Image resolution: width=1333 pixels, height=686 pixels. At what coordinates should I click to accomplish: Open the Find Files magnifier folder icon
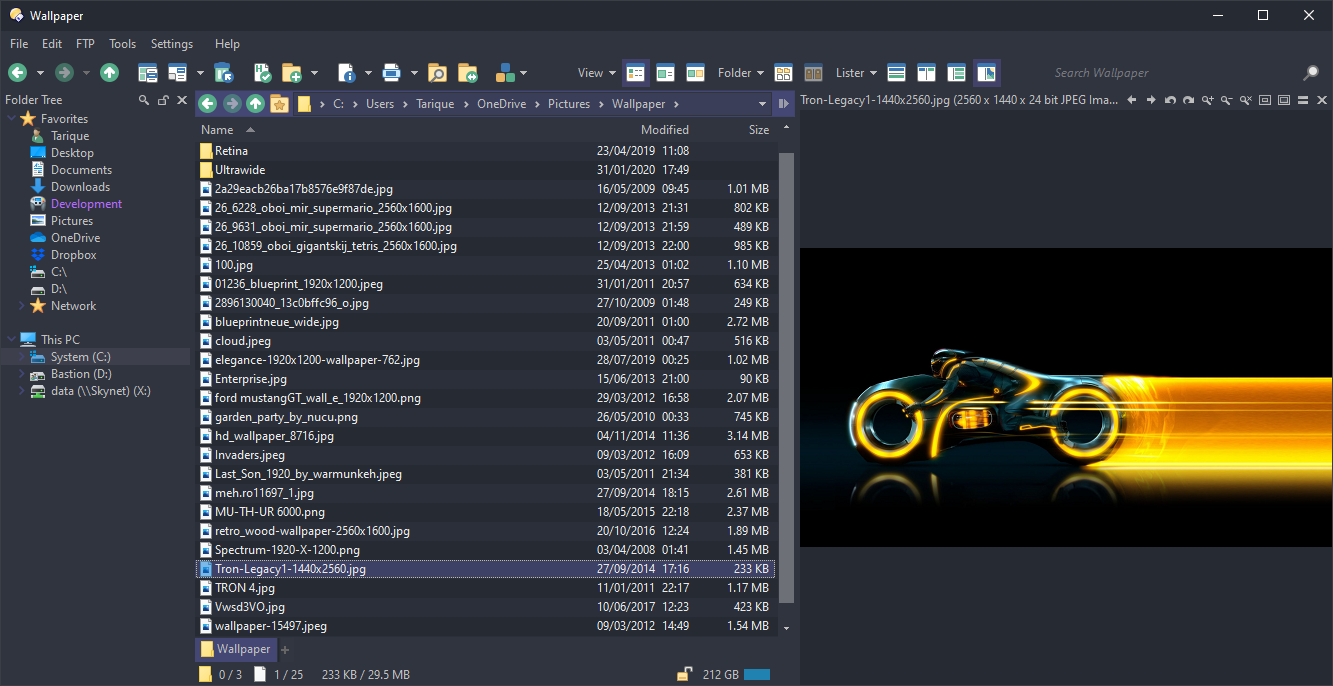click(437, 72)
